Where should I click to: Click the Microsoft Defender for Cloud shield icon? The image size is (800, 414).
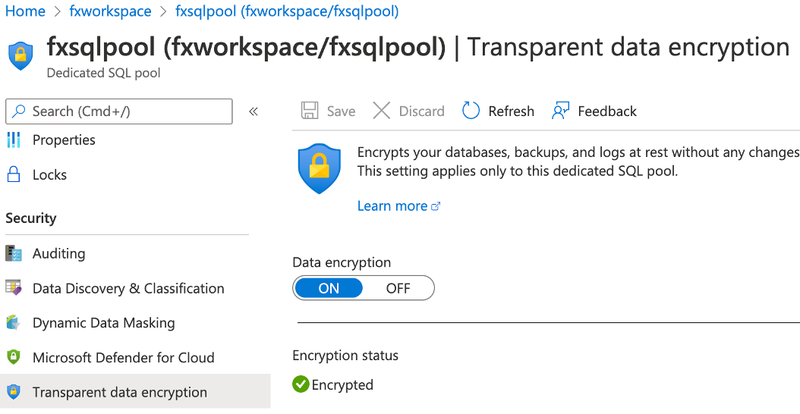click(x=13, y=357)
